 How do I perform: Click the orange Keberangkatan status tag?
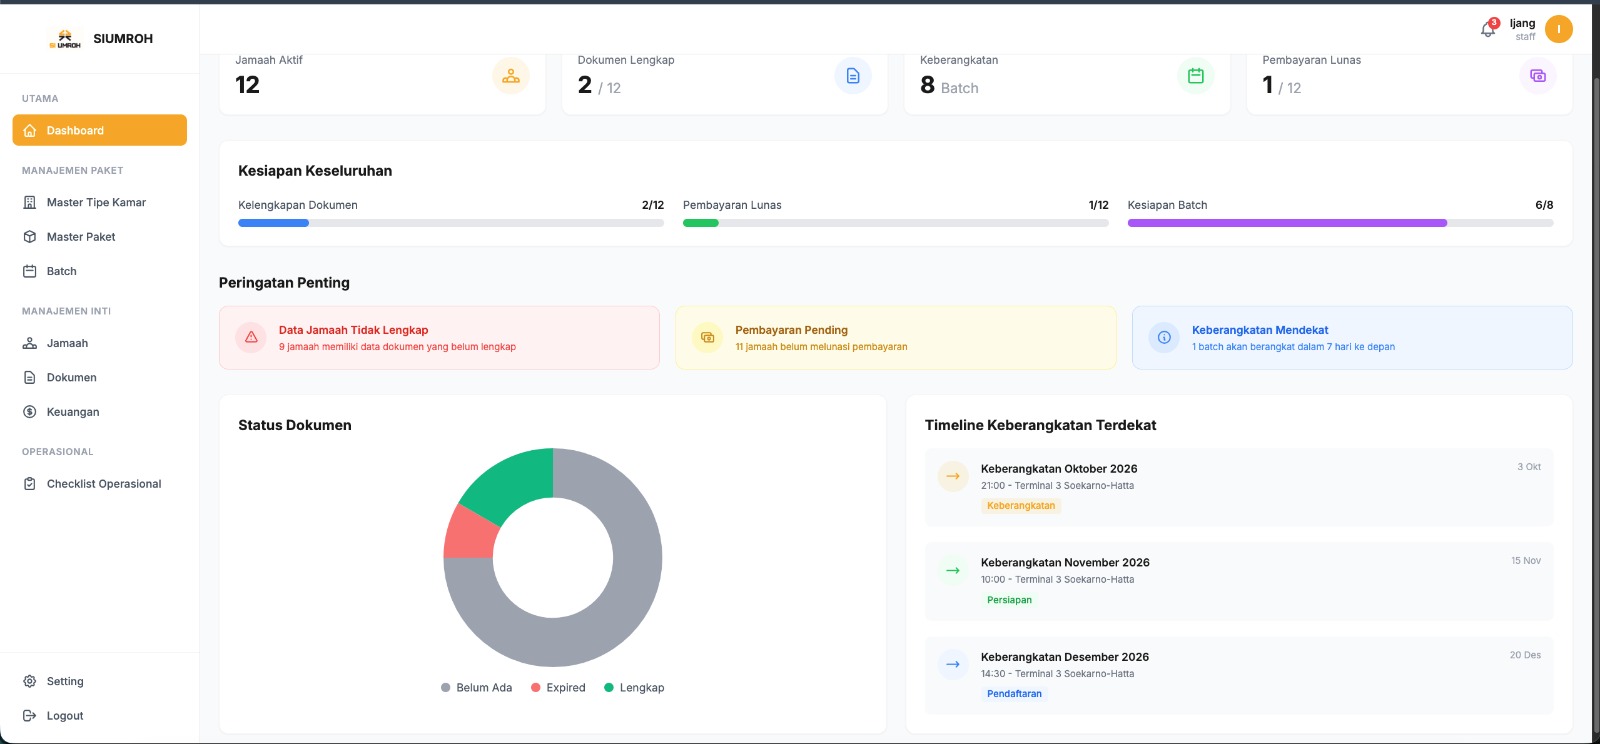click(x=1021, y=506)
